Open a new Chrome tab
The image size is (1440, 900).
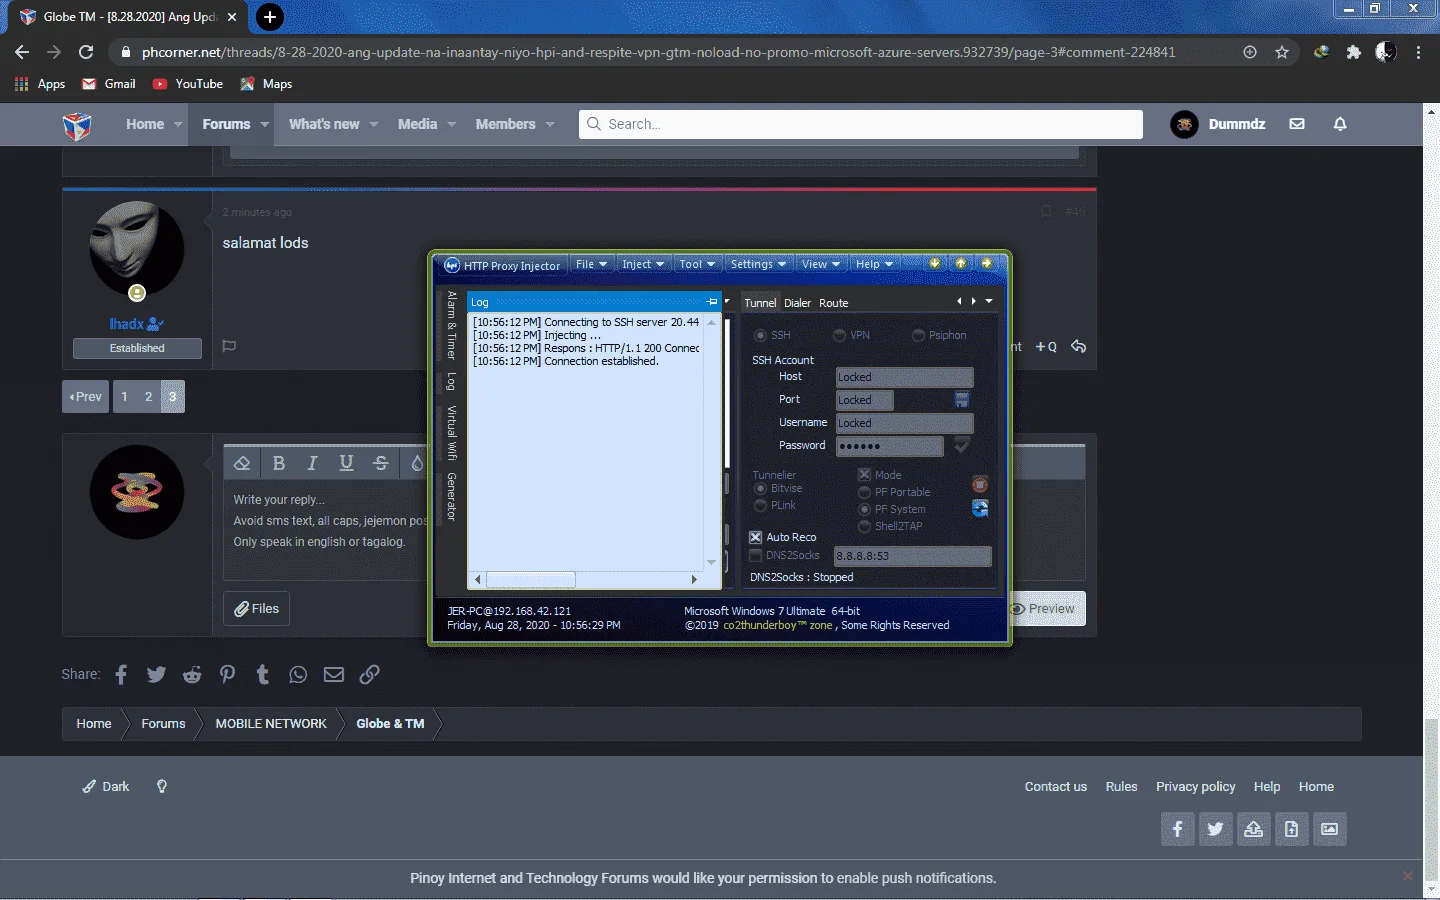point(269,17)
